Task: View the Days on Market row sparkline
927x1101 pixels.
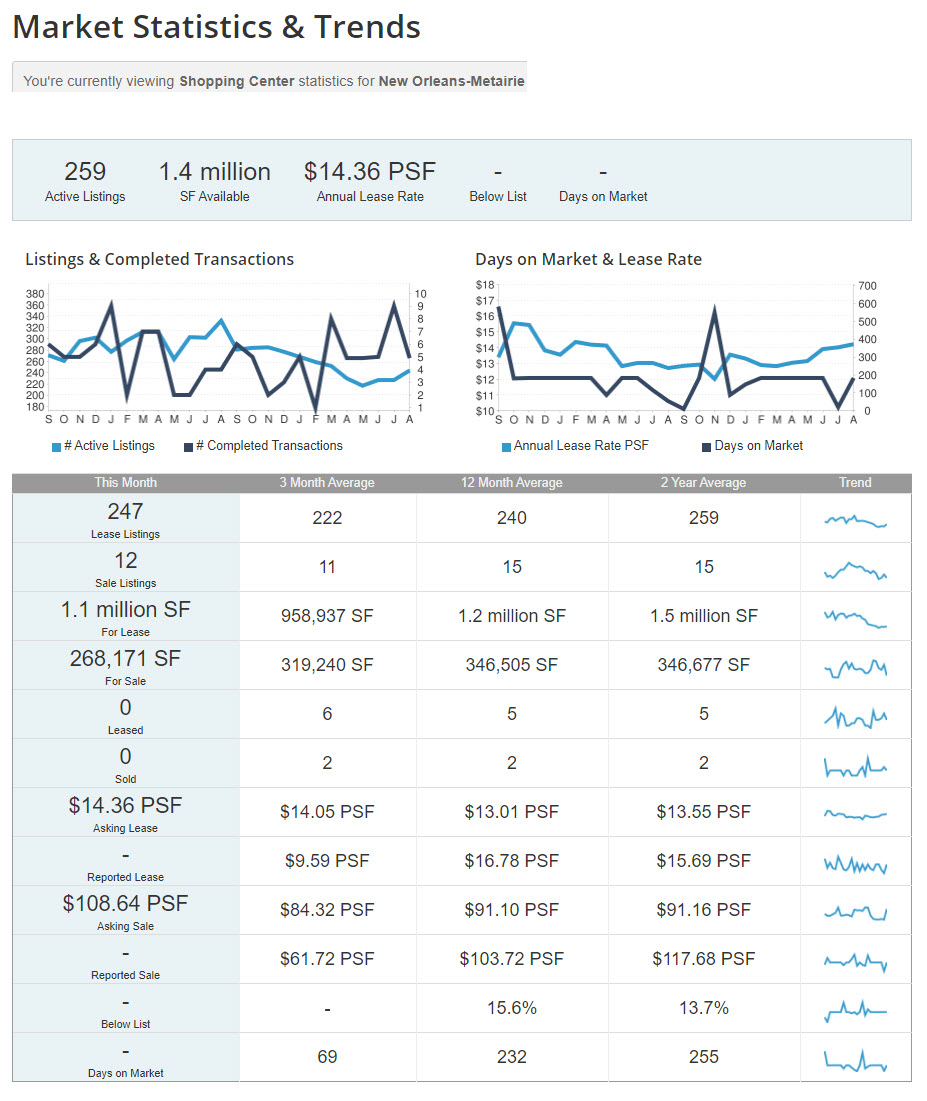Action: tap(855, 1060)
